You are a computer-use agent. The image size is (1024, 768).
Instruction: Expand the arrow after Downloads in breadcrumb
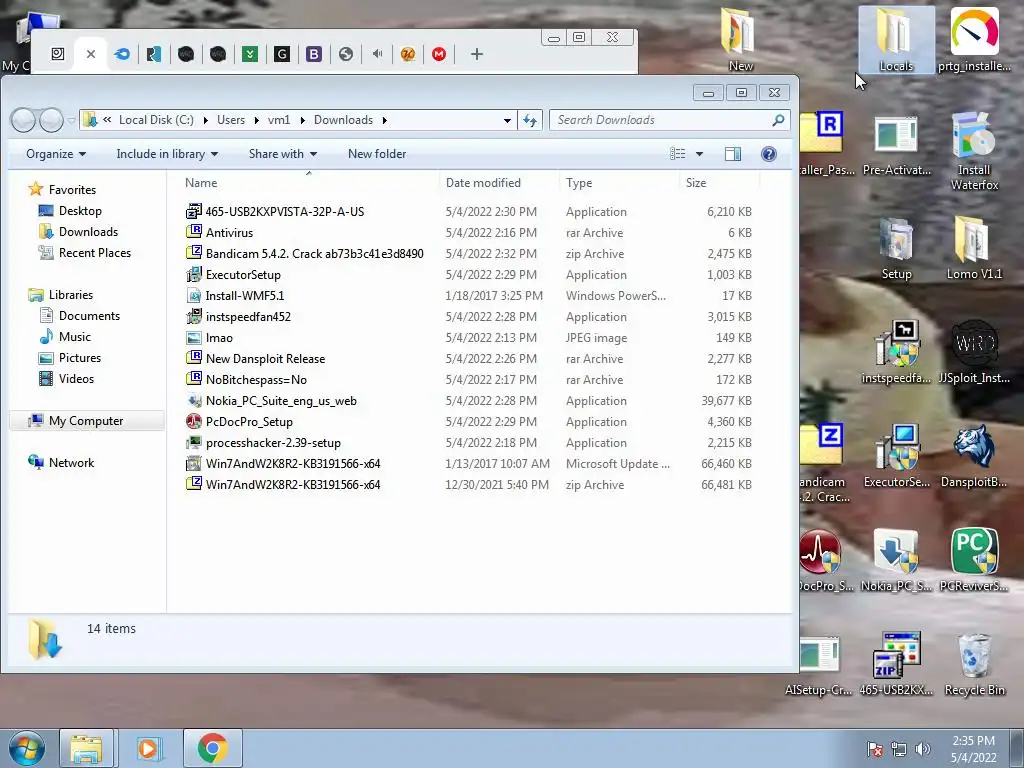tap(384, 120)
